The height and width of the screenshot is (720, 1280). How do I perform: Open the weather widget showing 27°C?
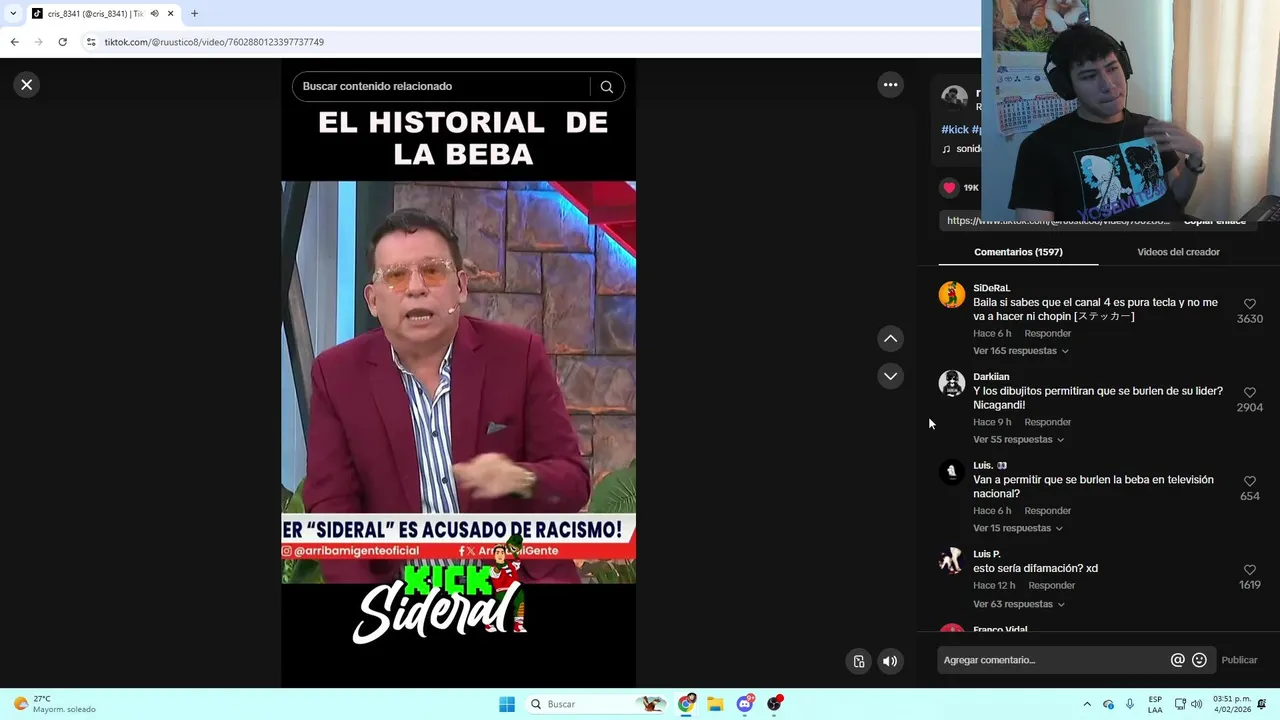[56, 704]
